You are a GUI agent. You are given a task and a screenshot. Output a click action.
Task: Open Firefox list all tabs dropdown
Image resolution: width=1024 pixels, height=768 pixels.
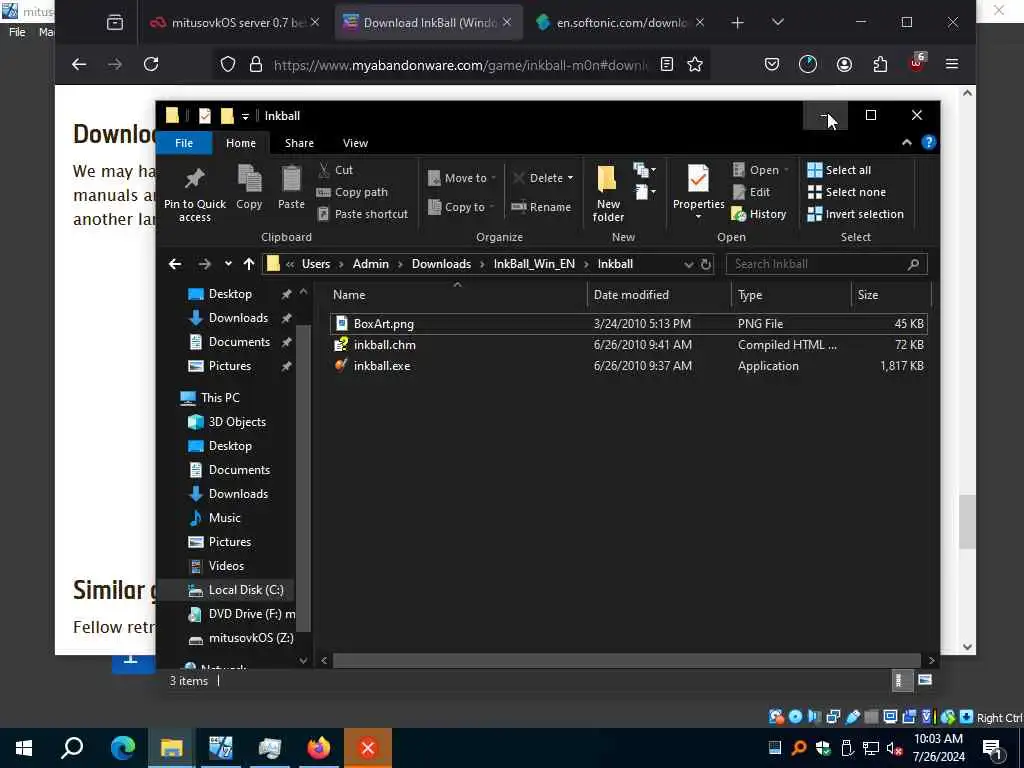(x=777, y=22)
